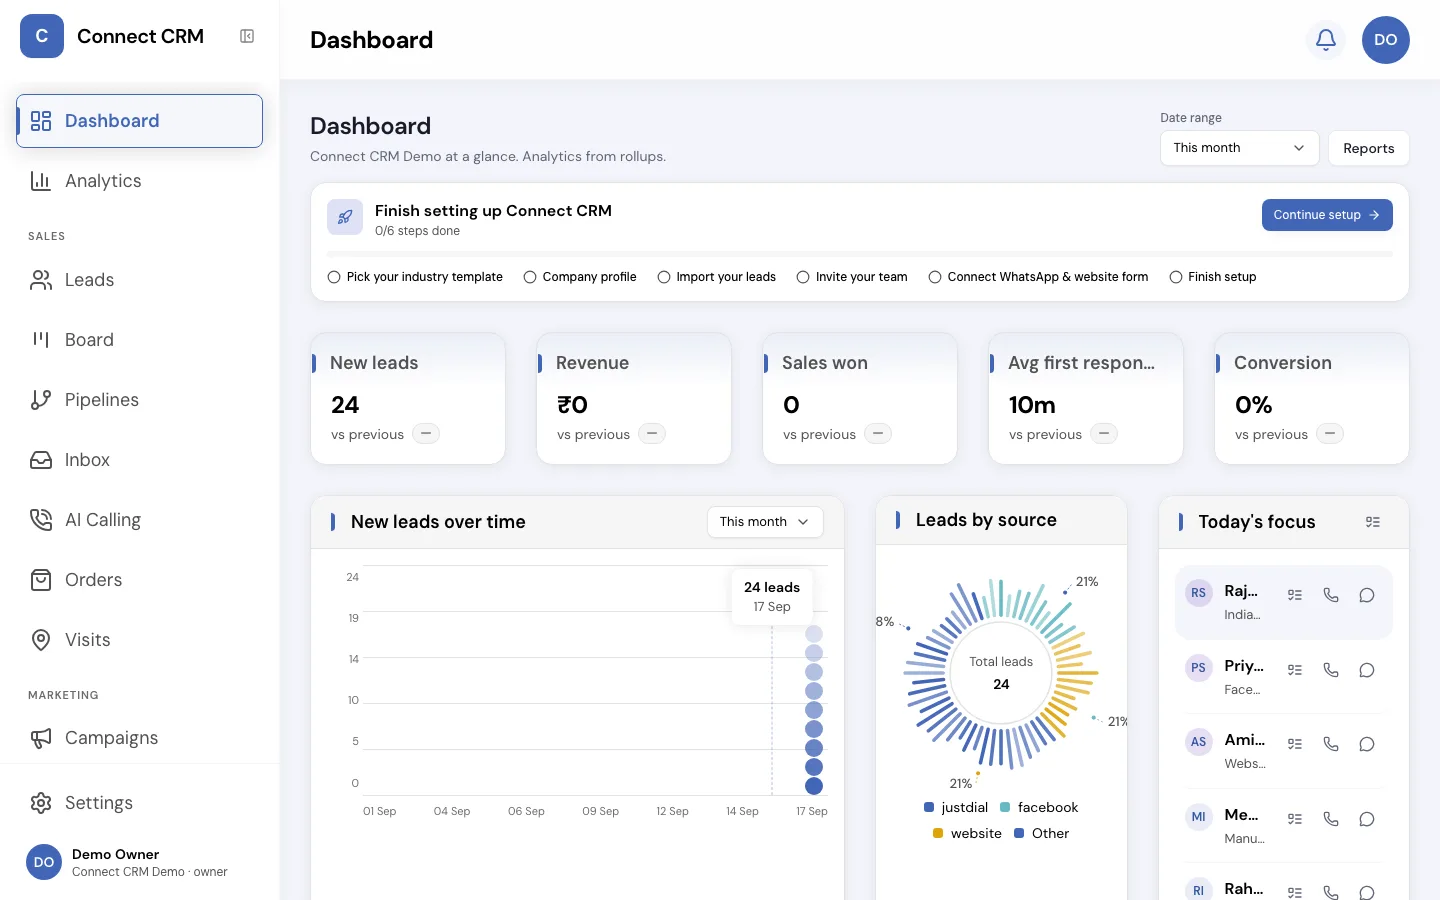Select the Company profile step
Viewport: 1440px width, 900px height.
[580, 277]
